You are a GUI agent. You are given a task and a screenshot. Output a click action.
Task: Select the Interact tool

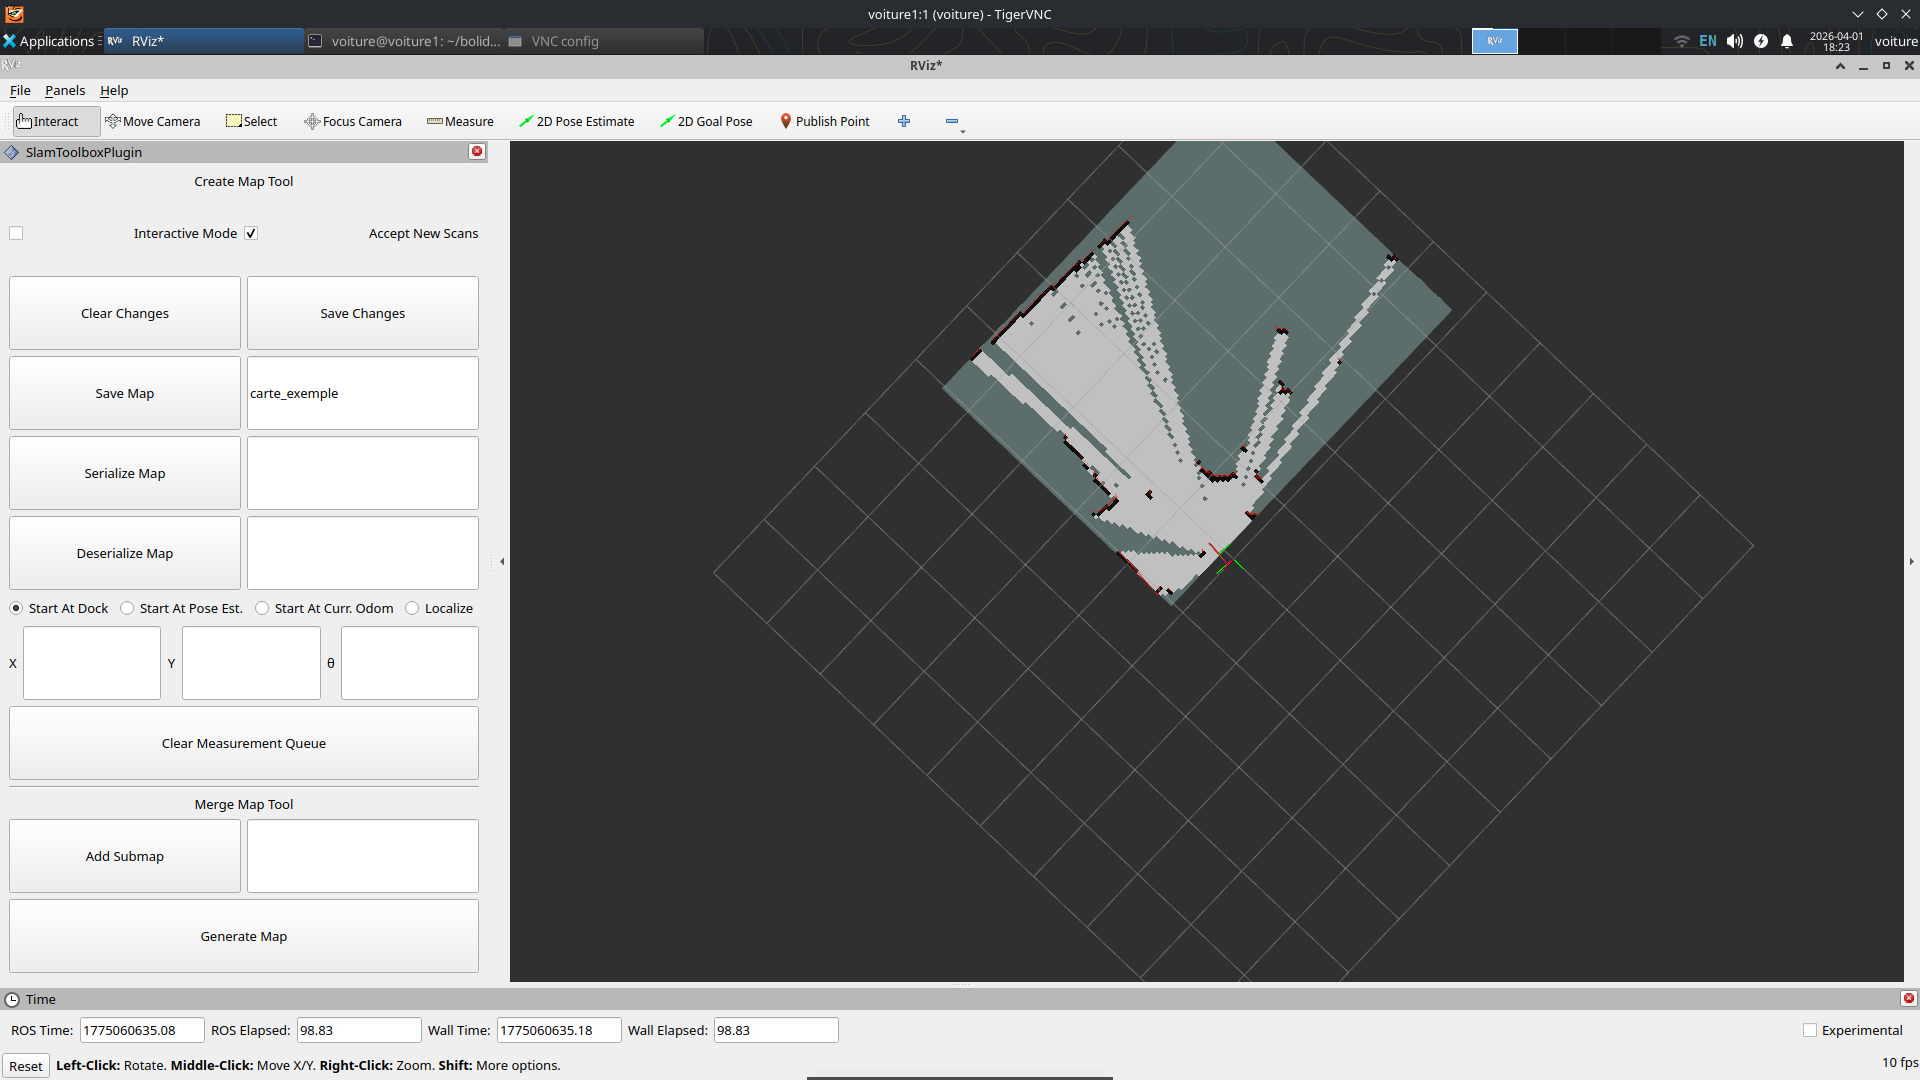tap(47, 121)
